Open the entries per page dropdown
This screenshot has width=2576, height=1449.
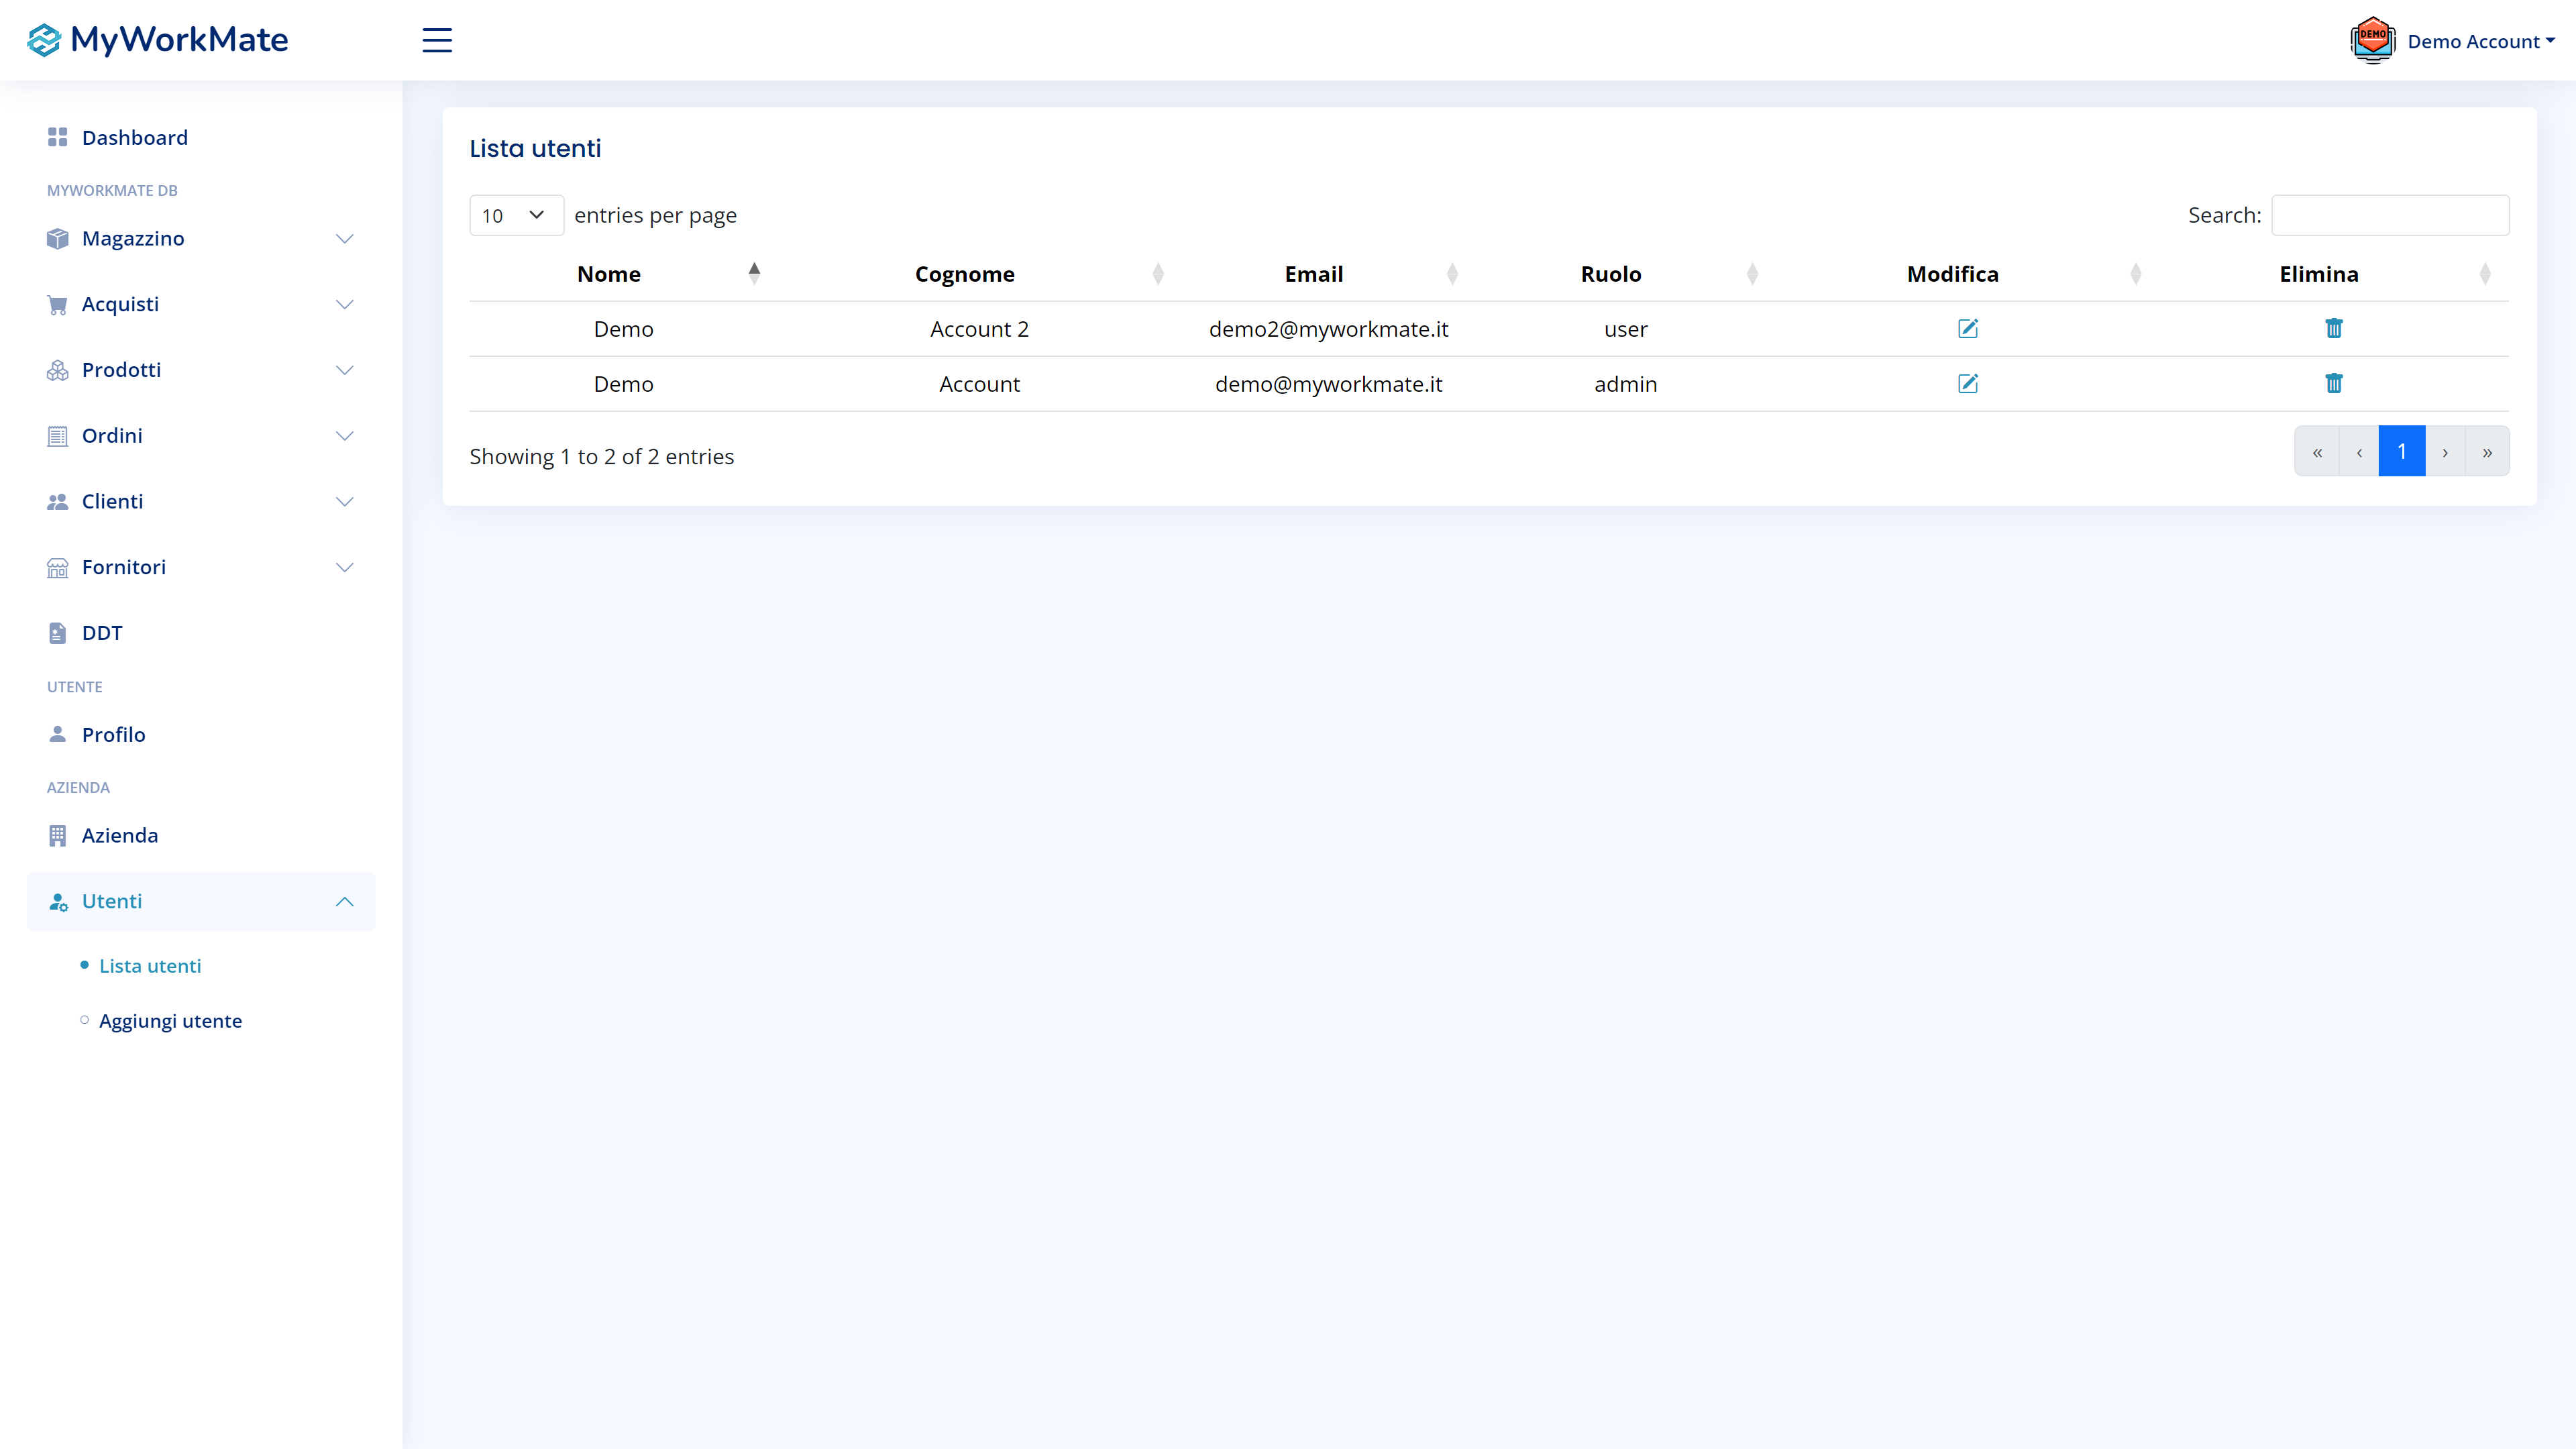point(515,215)
